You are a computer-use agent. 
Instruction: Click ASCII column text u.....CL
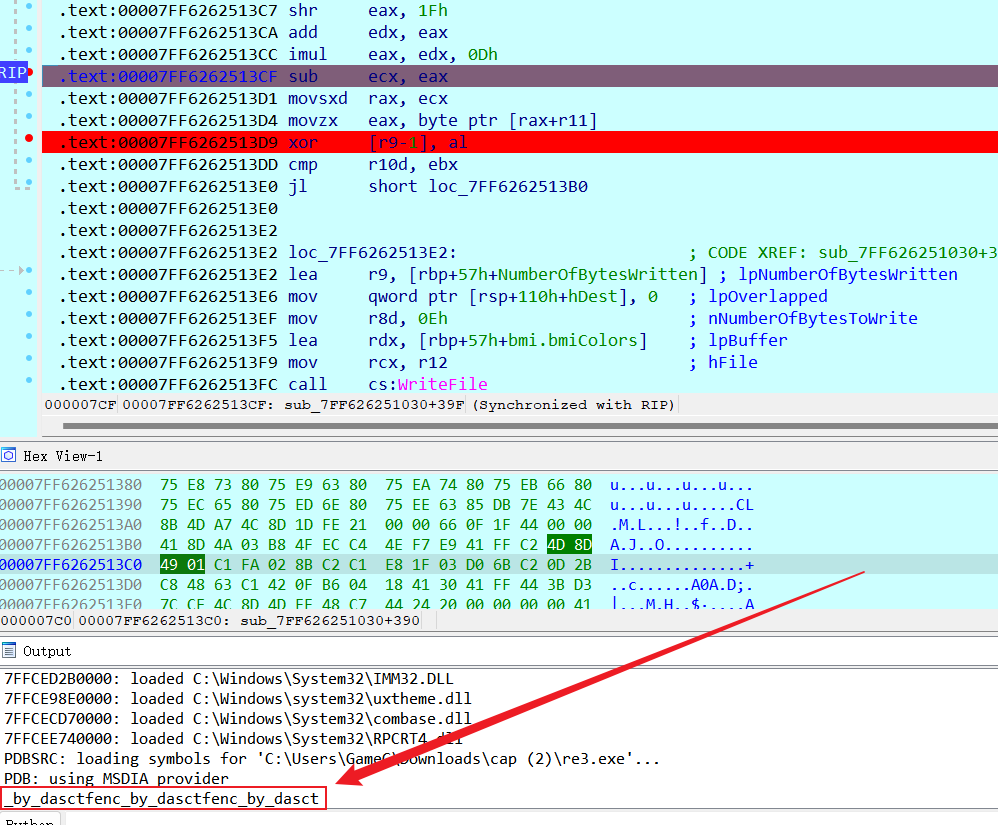pyautogui.click(x=682, y=505)
